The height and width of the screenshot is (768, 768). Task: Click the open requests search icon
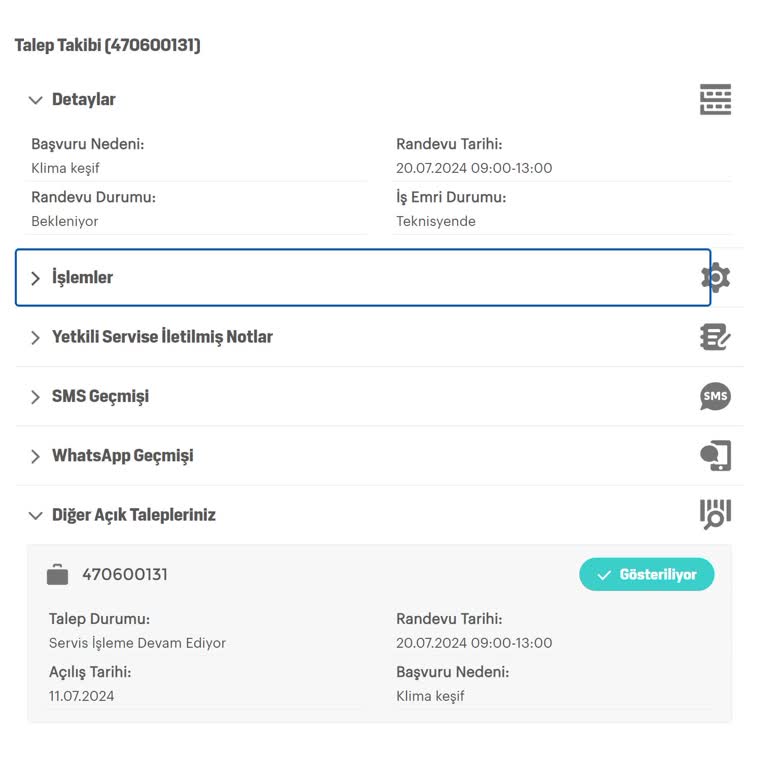click(x=715, y=515)
